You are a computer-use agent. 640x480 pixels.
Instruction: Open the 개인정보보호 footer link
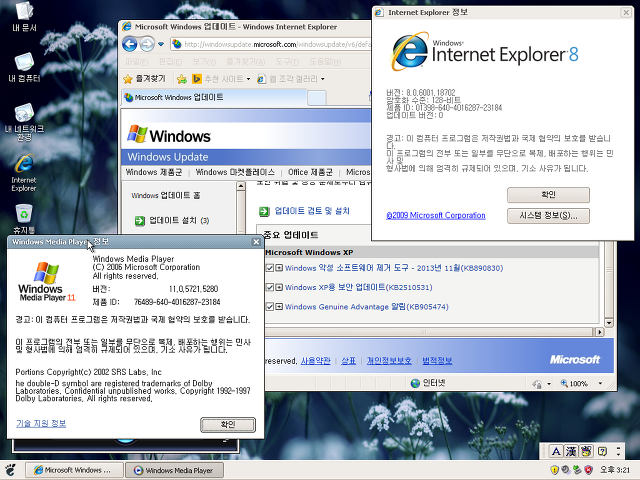(x=389, y=361)
